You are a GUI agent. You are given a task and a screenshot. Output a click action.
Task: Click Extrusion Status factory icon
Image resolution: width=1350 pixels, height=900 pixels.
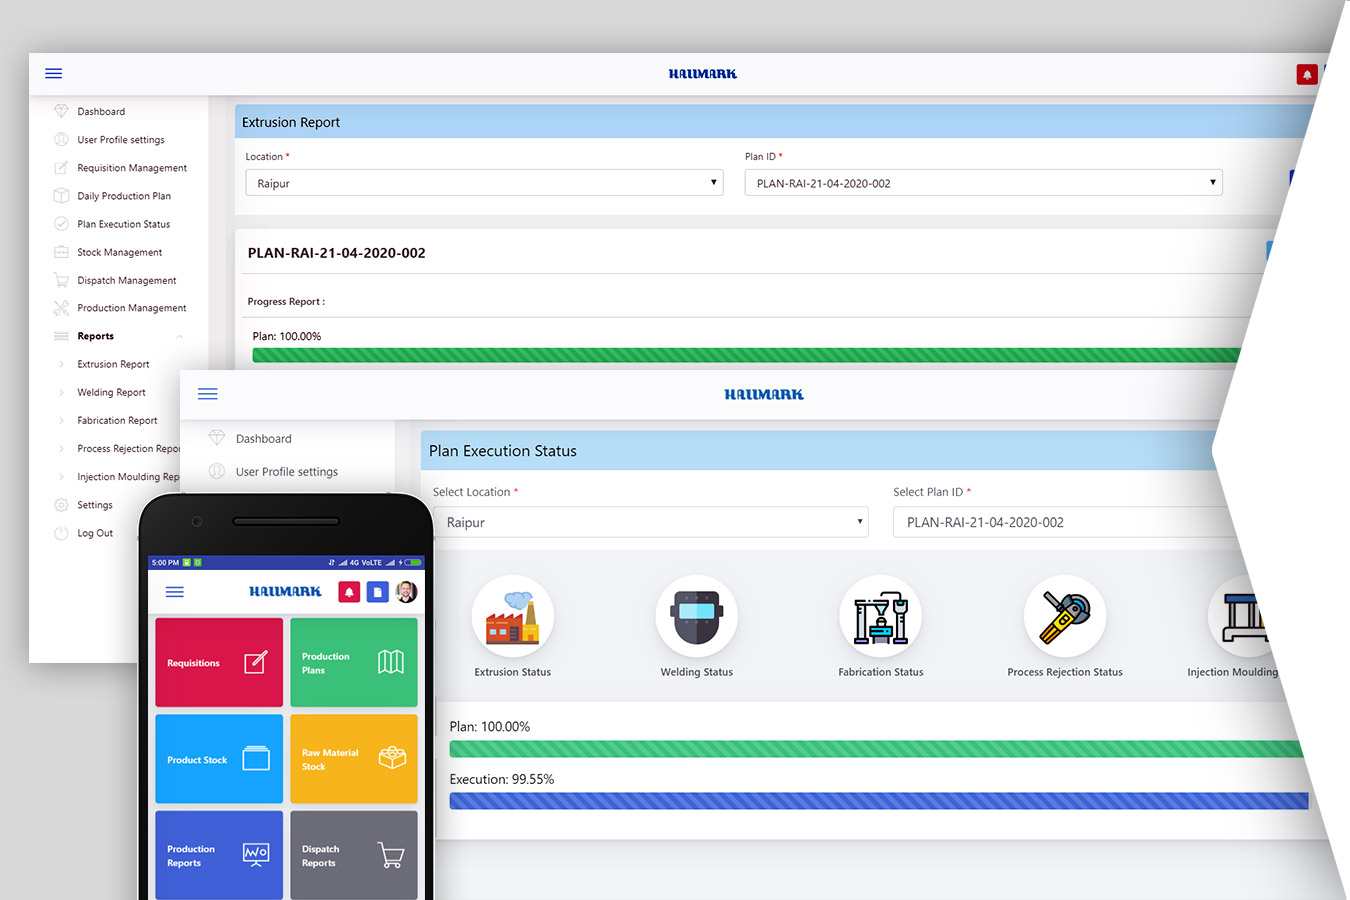point(513,616)
